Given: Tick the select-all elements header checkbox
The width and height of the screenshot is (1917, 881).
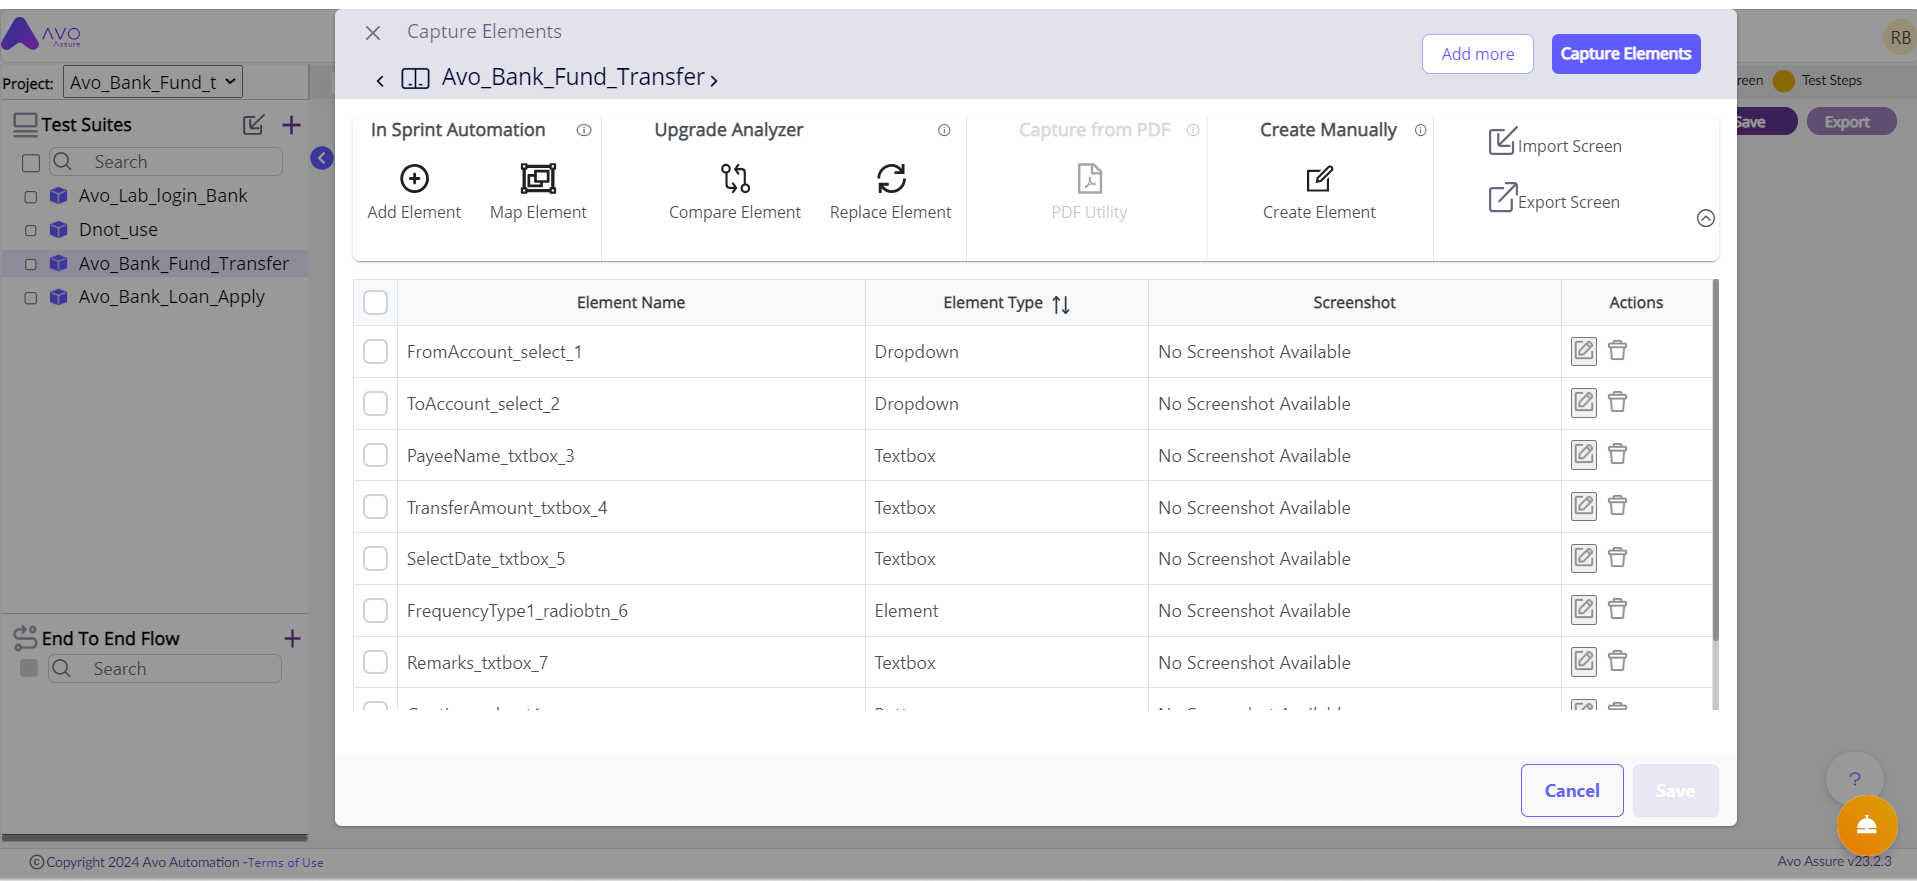Looking at the screenshot, I should coord(376,303).
